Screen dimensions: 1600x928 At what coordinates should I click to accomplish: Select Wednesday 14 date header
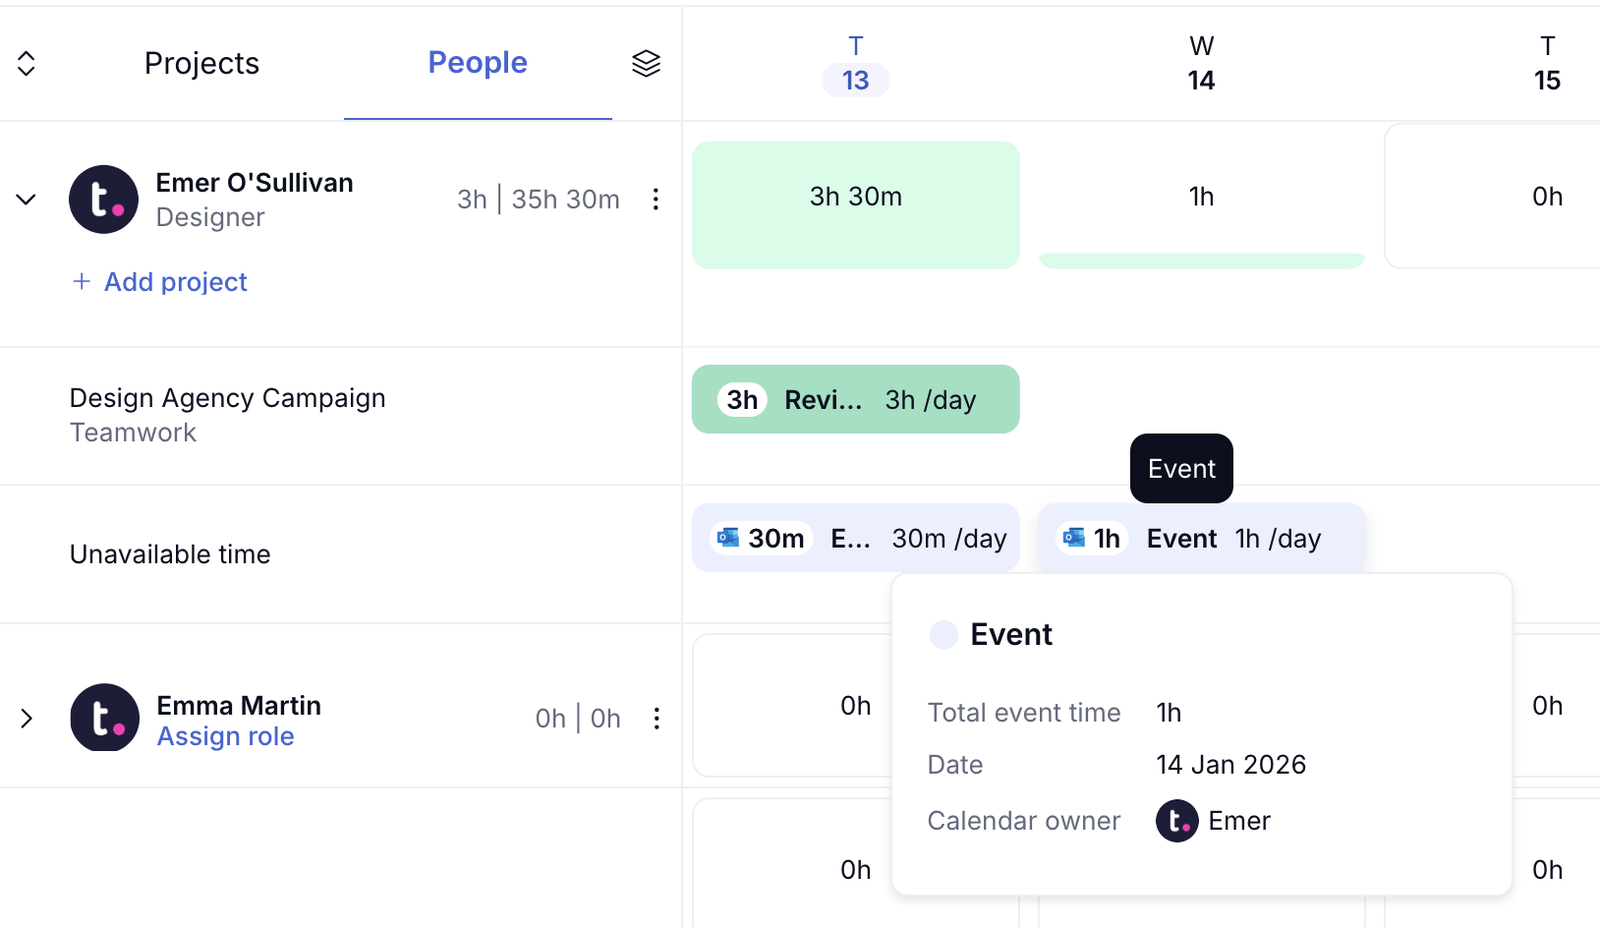pos(1201,64)
